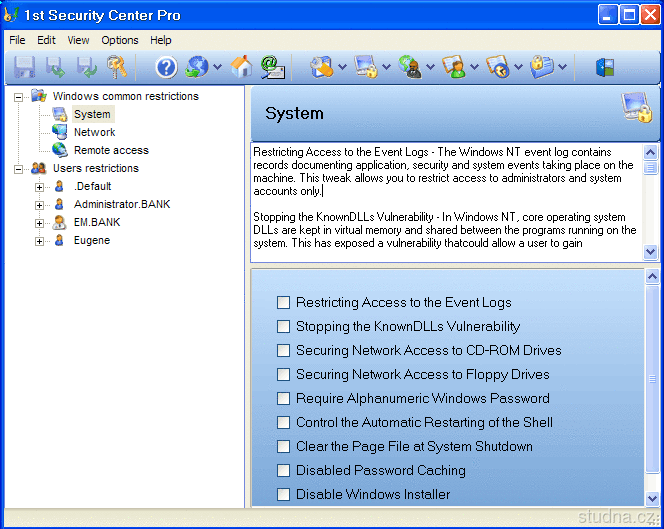The width and height of the screenshot is (664, 529).
Task: Enable Require Alphanumeric Windows Password
Action: tap(283, 399)
